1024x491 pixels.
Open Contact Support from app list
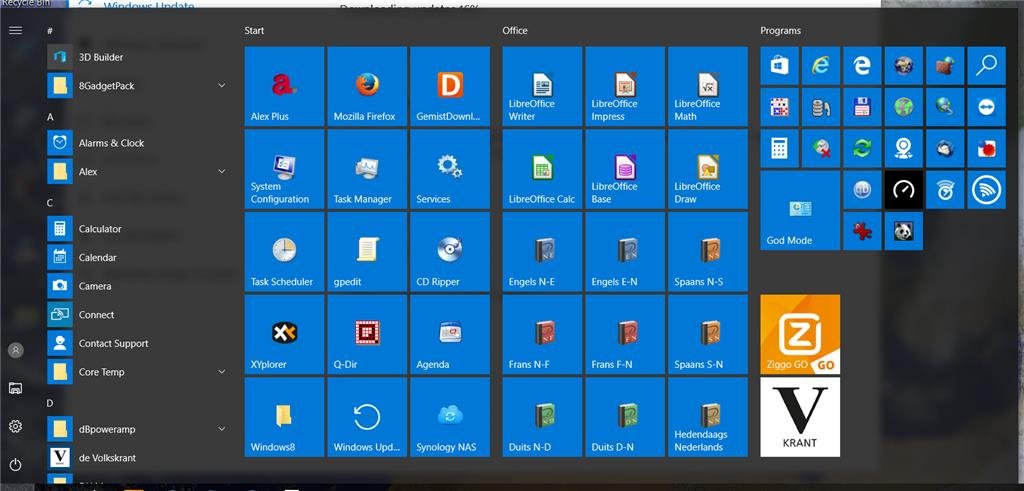(x=137, y=343)
